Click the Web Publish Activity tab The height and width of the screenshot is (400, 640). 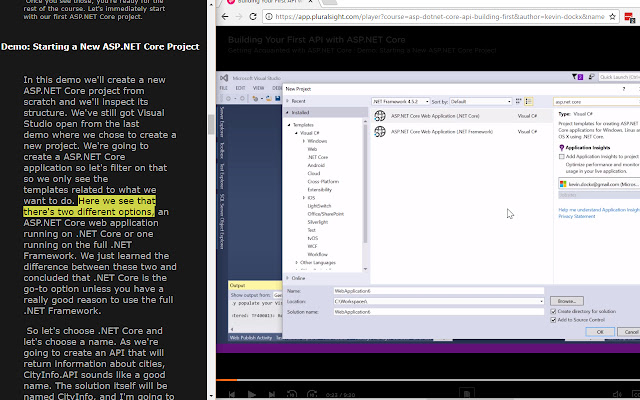[x=251, y=338]
